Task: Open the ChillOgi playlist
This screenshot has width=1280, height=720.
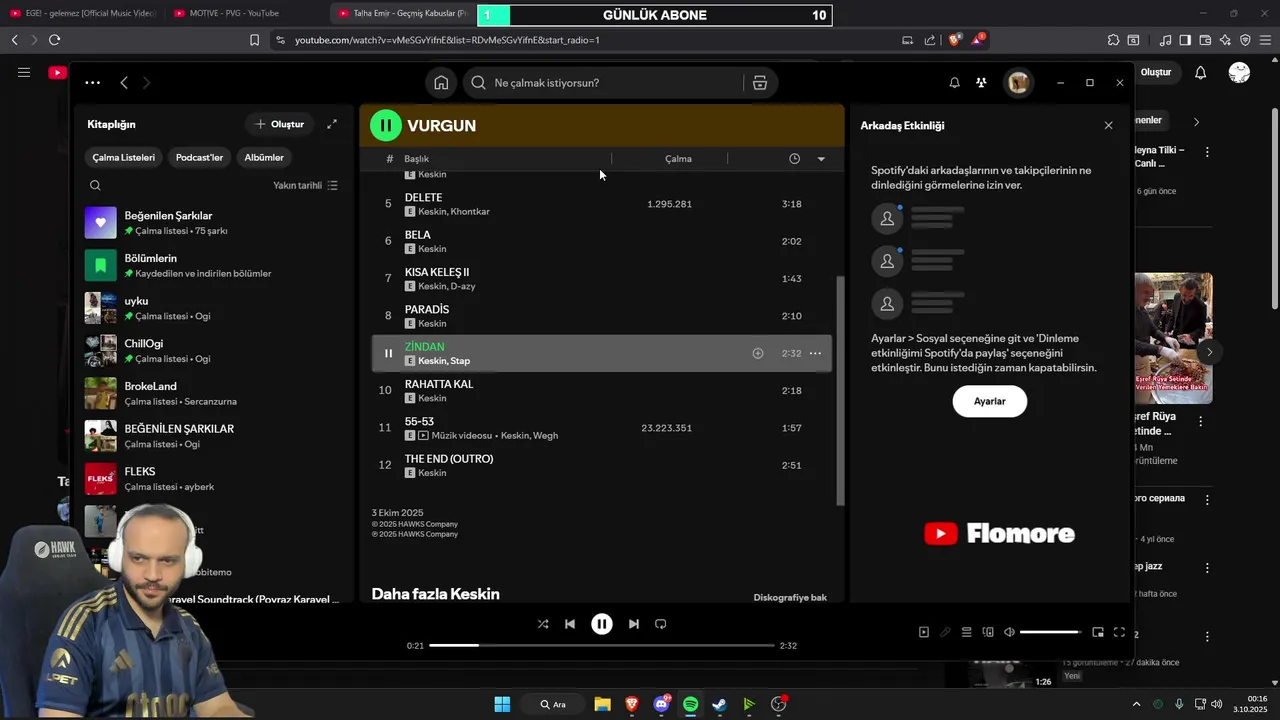Action: coord(215,350)
